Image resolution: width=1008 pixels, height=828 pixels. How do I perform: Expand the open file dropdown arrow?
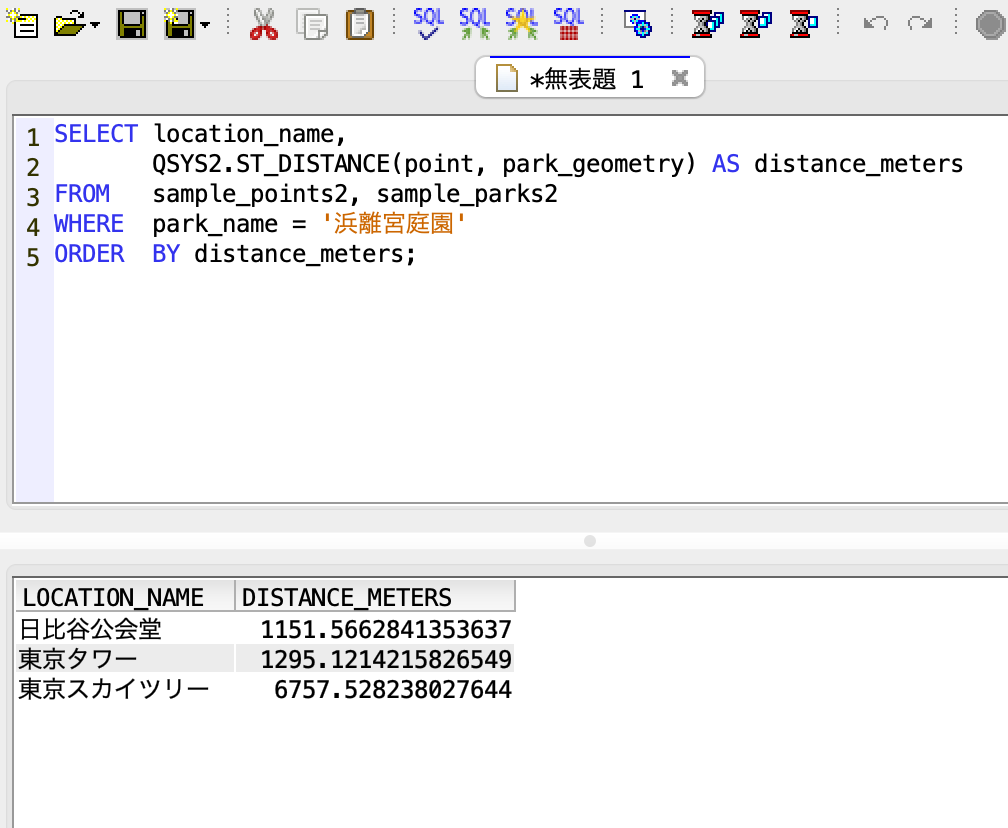coord(95,24)
